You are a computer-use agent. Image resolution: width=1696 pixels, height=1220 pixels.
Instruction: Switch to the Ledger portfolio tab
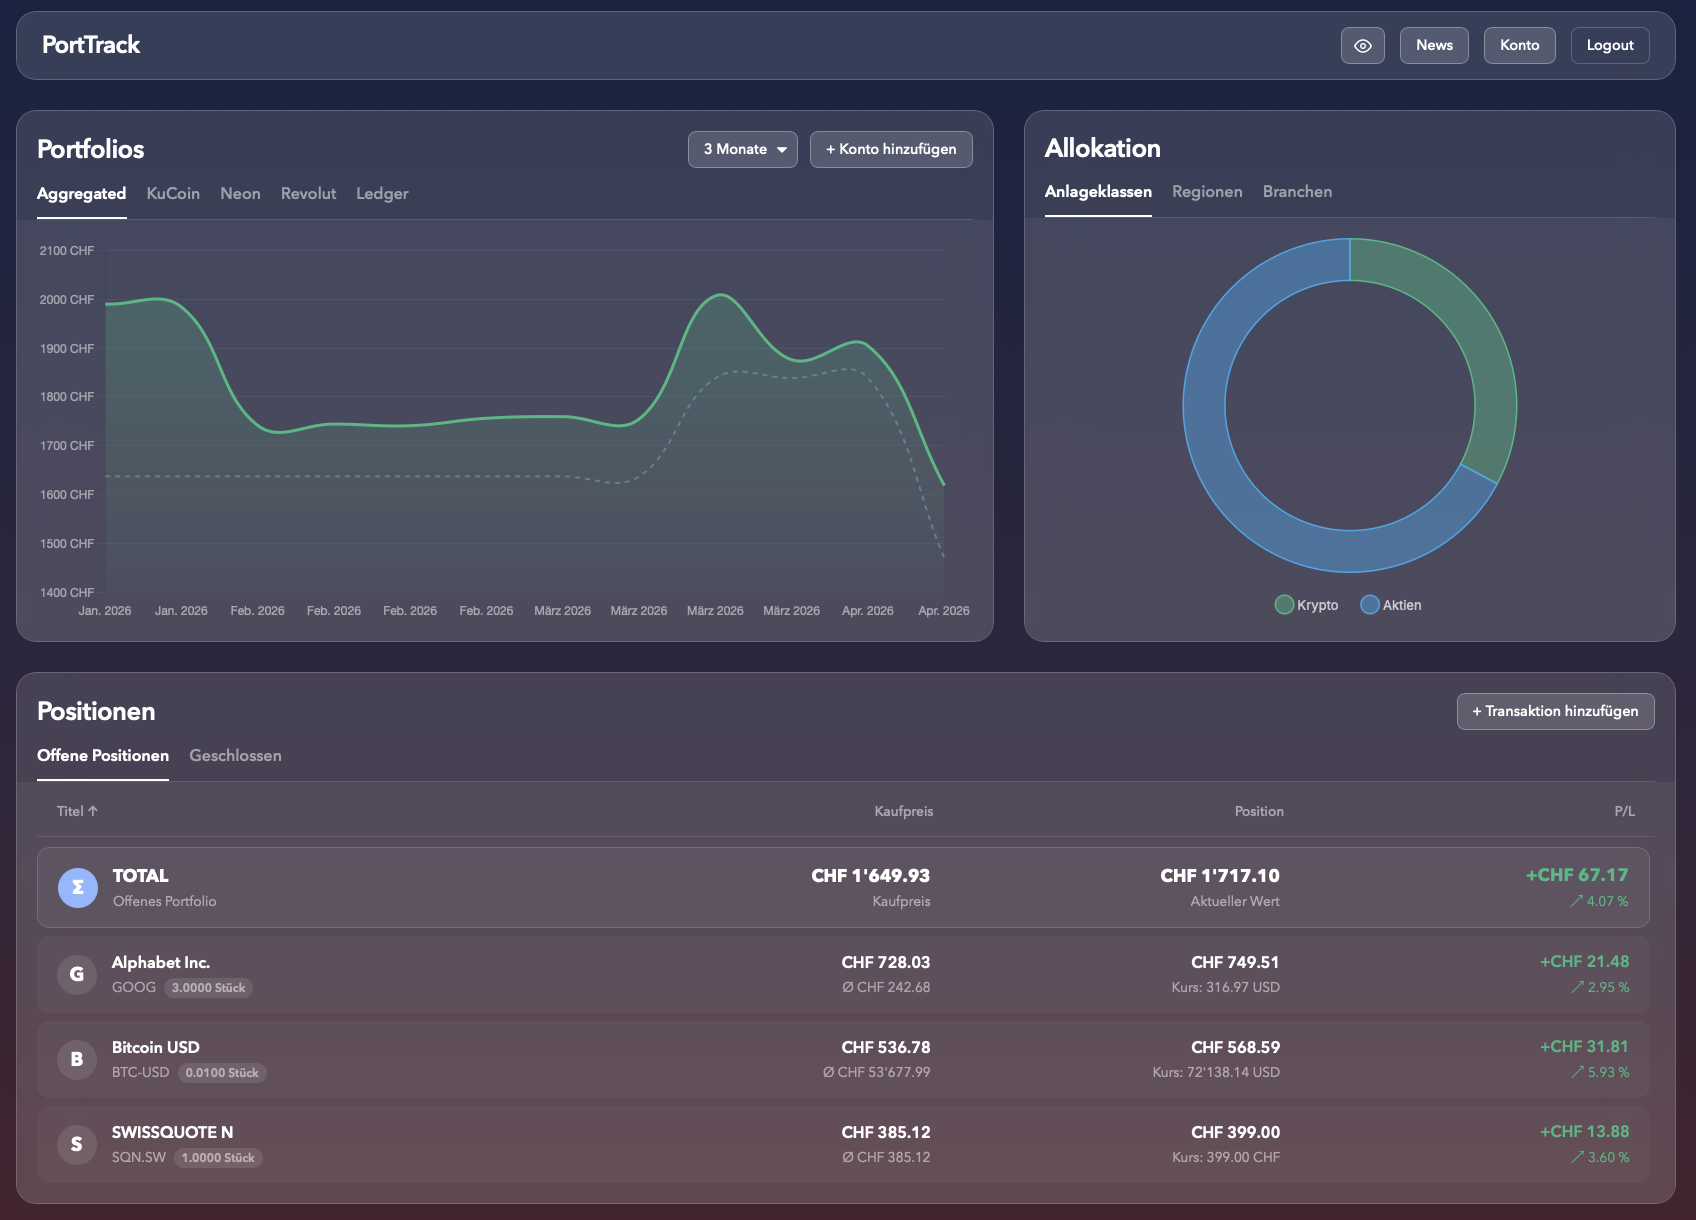click(x=382, y=194)
